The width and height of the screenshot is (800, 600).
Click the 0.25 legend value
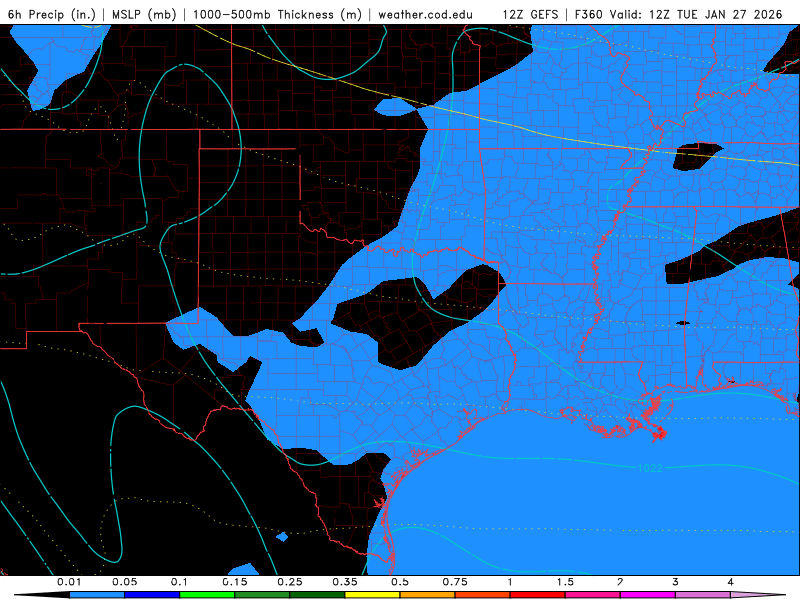(x=290, y=582)
